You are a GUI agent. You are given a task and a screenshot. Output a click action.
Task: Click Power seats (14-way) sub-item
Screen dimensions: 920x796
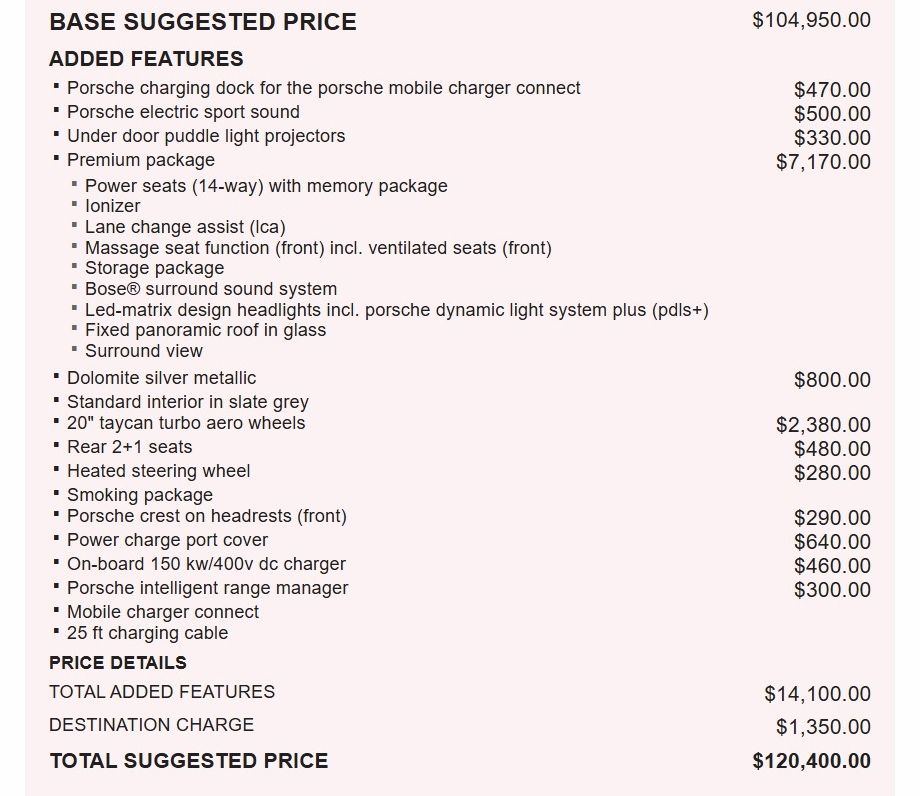tap(266, 186)
